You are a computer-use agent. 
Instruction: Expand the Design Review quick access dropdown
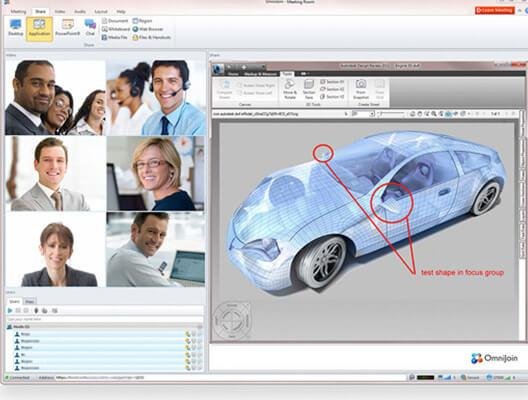263,67
